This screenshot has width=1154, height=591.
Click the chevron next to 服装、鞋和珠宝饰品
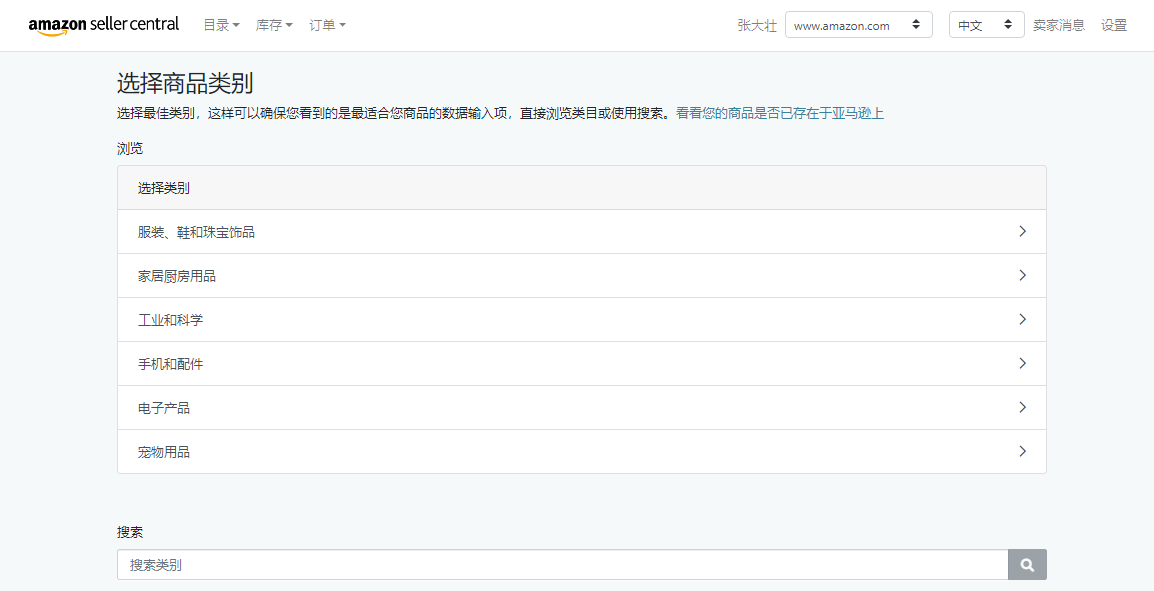point(1022,231)
